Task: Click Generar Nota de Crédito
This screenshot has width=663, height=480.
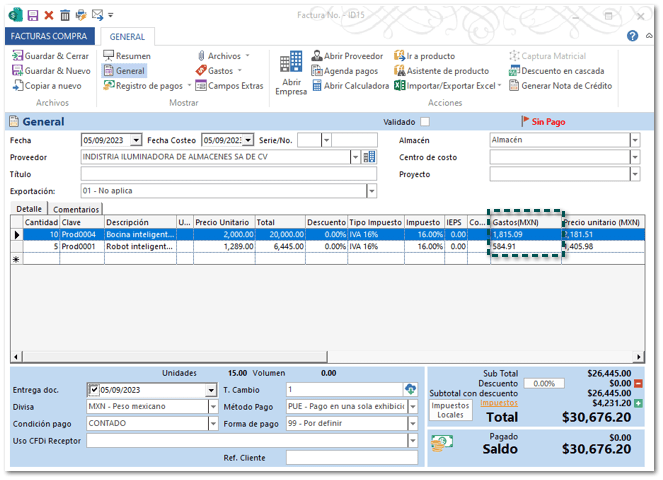Action: 560,86
